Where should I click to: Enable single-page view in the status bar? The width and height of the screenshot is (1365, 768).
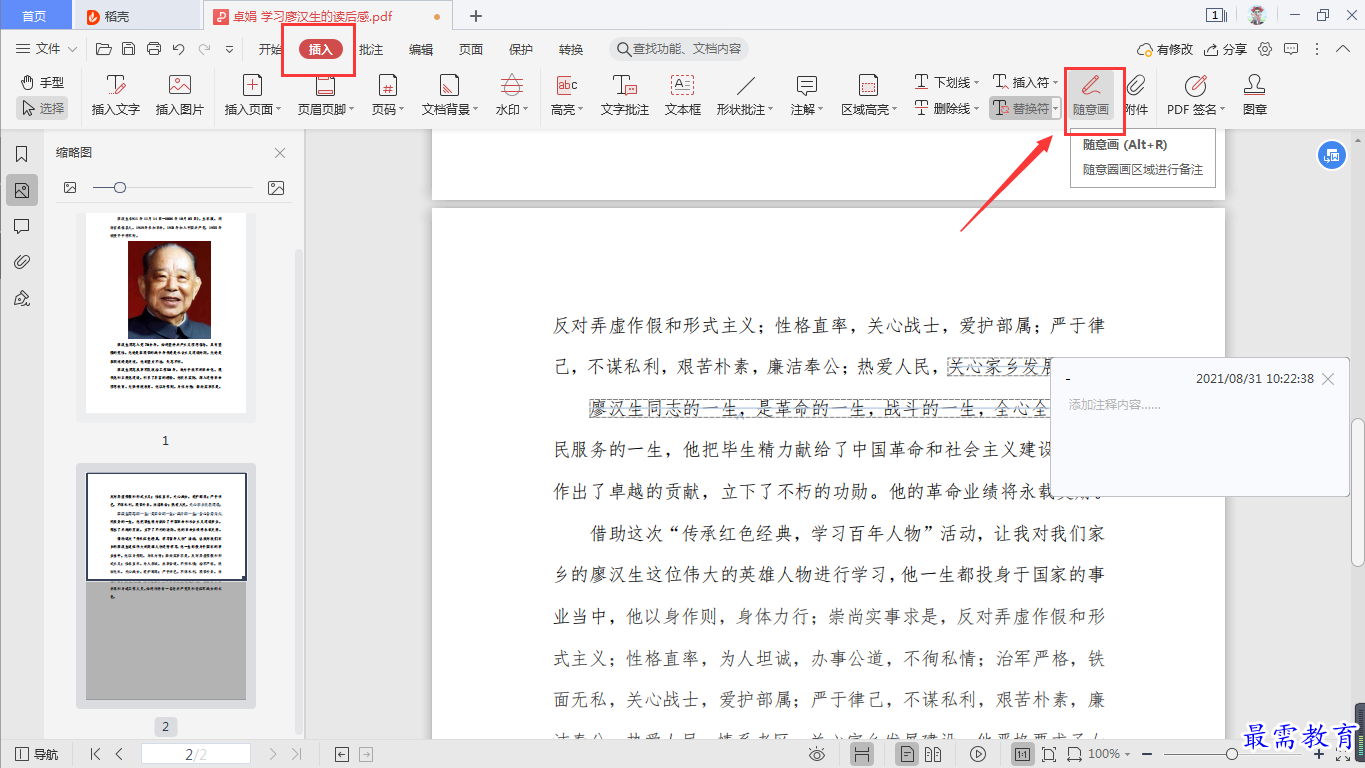pos(907,754)
